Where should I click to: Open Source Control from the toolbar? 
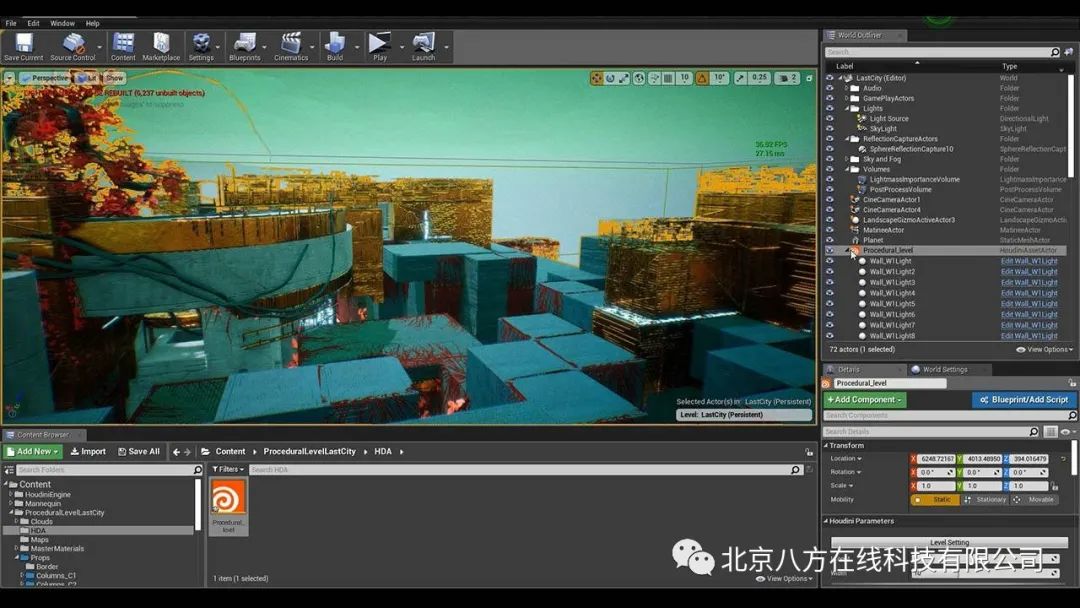(x=72, y=47)
